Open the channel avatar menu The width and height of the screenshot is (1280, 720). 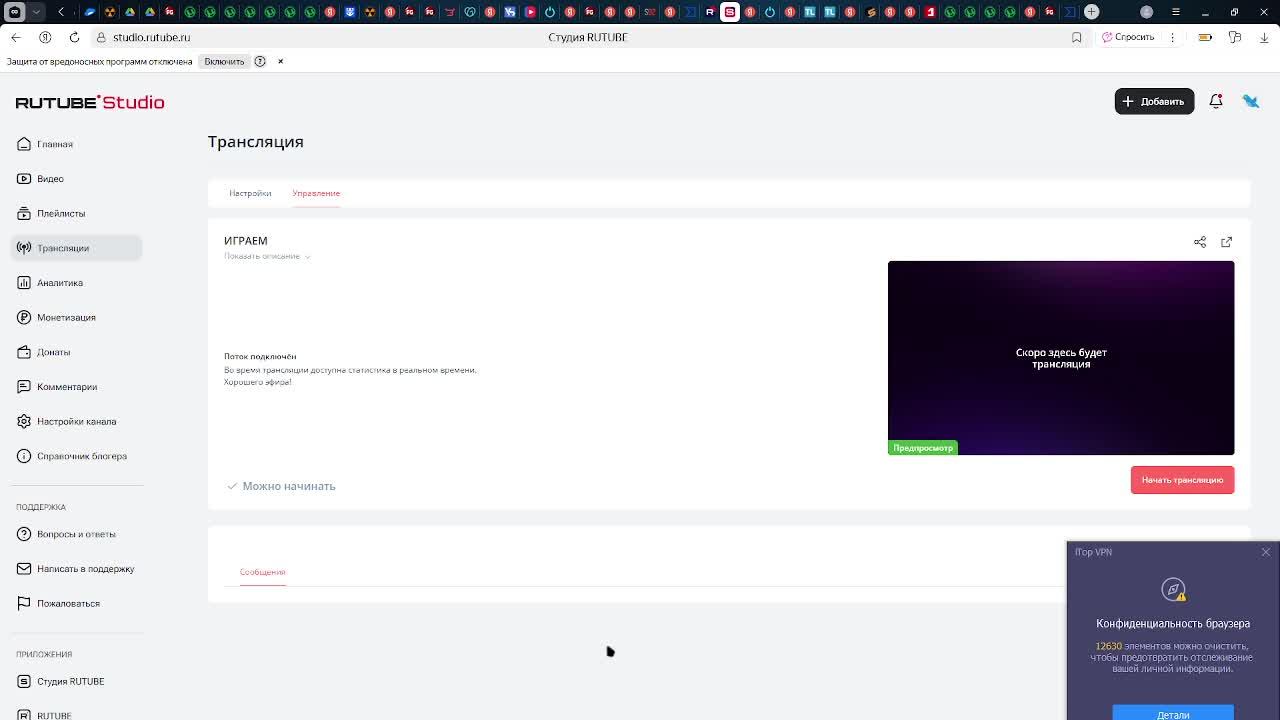click(x=1251, y=101)
